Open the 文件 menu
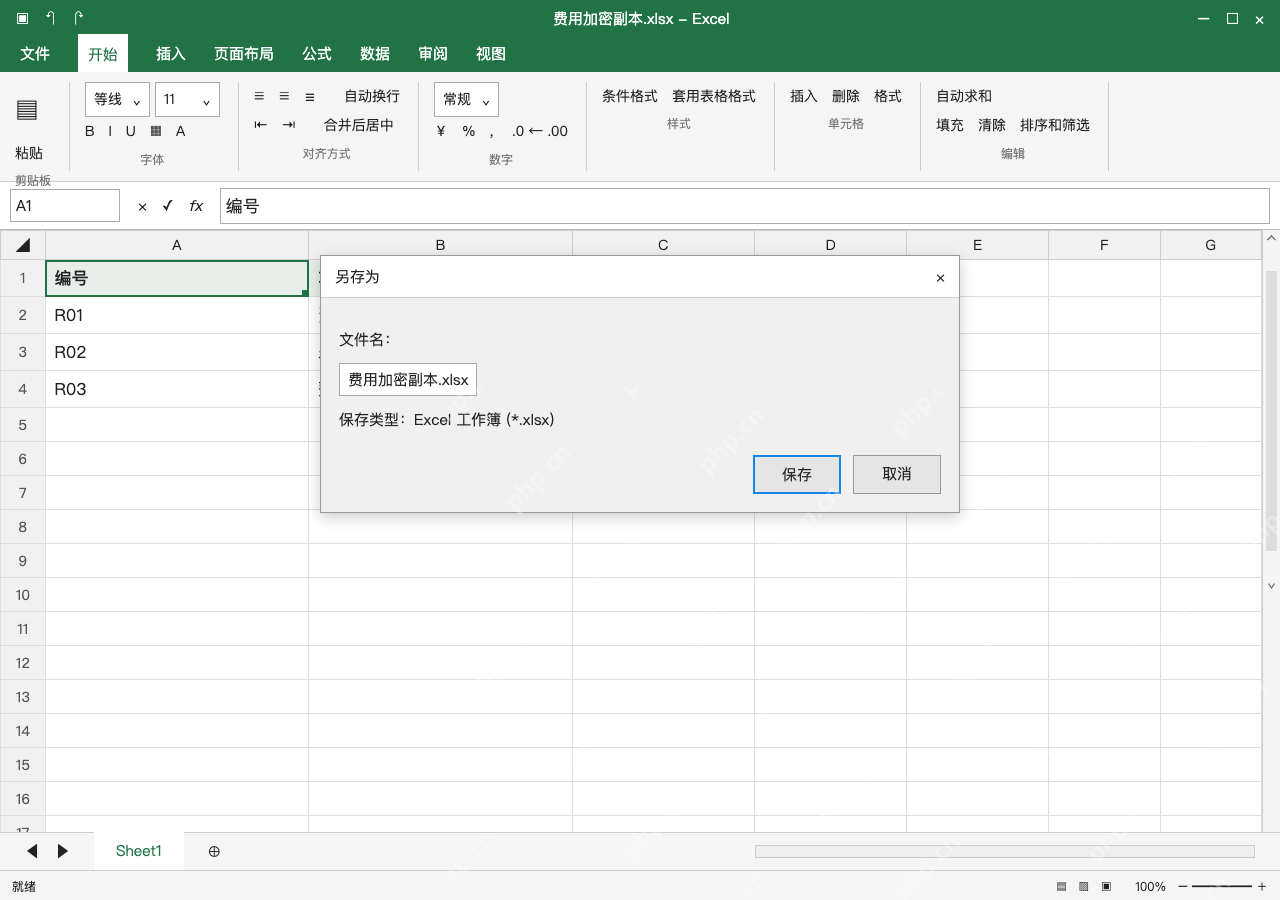The height and width of the screenshot is (900, 1280). tap(35, 54)
